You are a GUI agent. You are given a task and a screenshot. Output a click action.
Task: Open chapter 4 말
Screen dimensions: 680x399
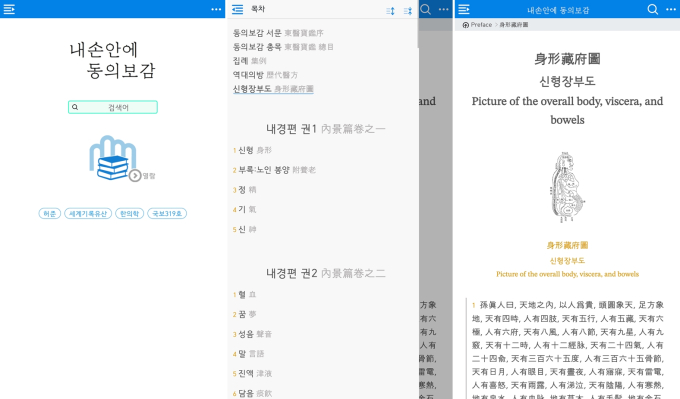click(248, 353)
